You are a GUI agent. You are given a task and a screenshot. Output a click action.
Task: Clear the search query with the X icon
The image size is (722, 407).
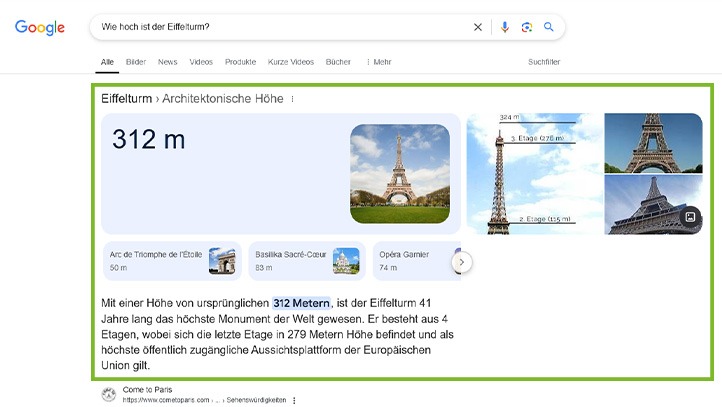pos(478,27)
